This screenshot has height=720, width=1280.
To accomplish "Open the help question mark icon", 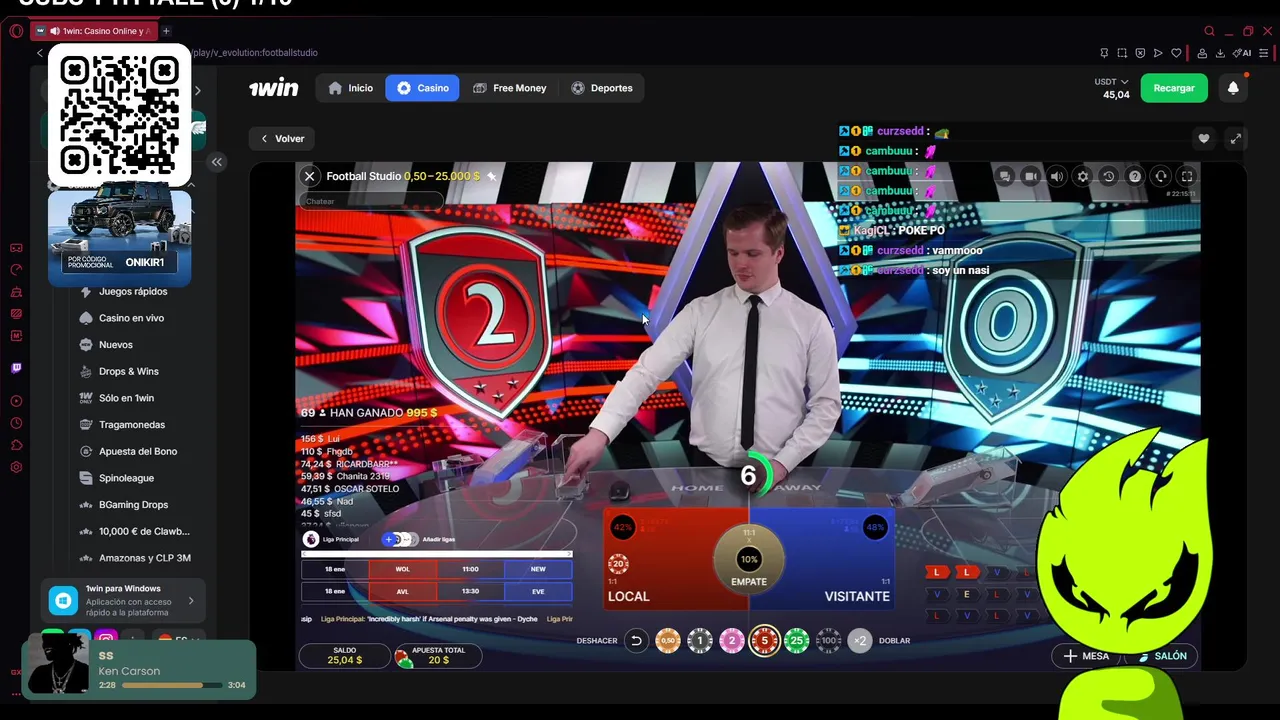I will coord(1135,176).
